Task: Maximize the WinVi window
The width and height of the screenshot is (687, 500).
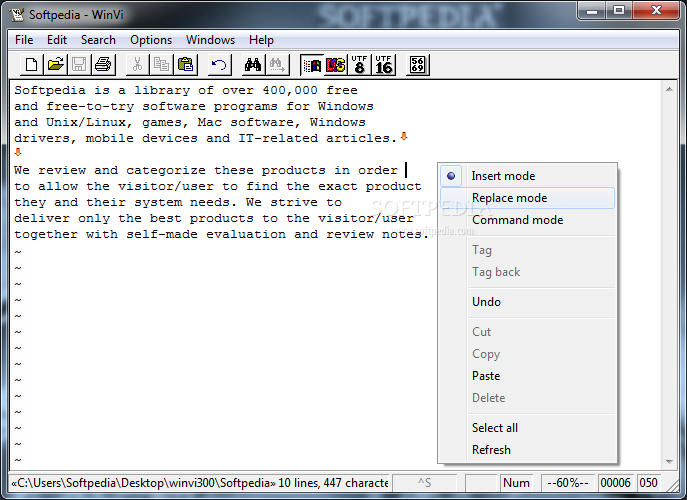Action: pos(619,11)
